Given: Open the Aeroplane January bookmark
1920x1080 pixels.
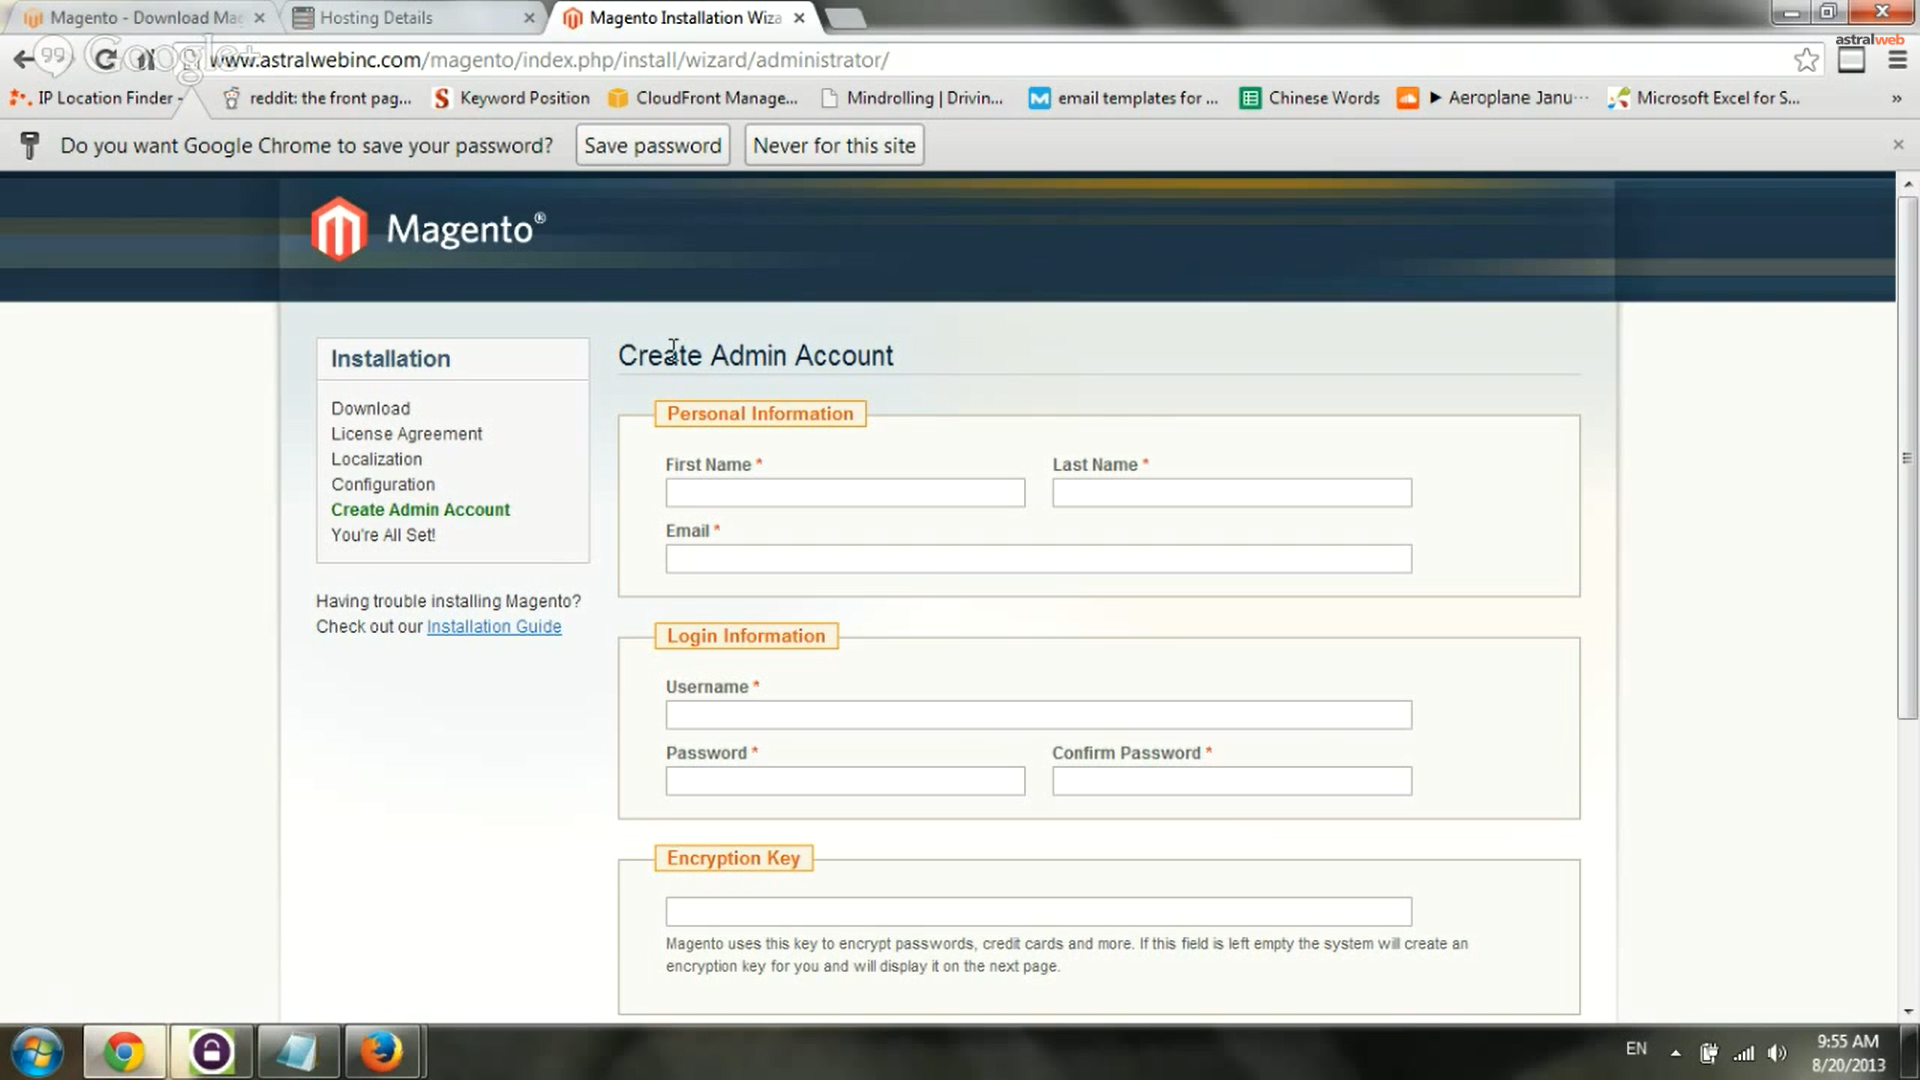Looking at the screenshot, I should tap(1492, 98).
